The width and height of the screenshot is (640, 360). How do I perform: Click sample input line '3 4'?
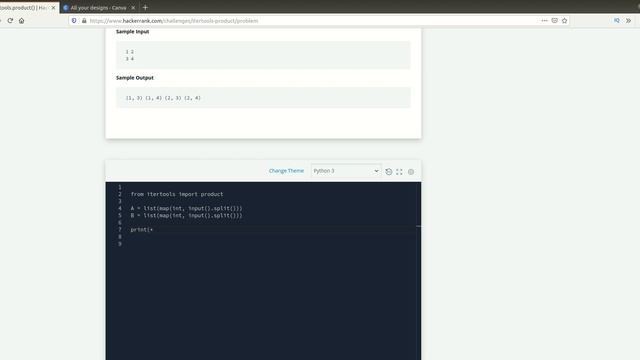point(129,59)
